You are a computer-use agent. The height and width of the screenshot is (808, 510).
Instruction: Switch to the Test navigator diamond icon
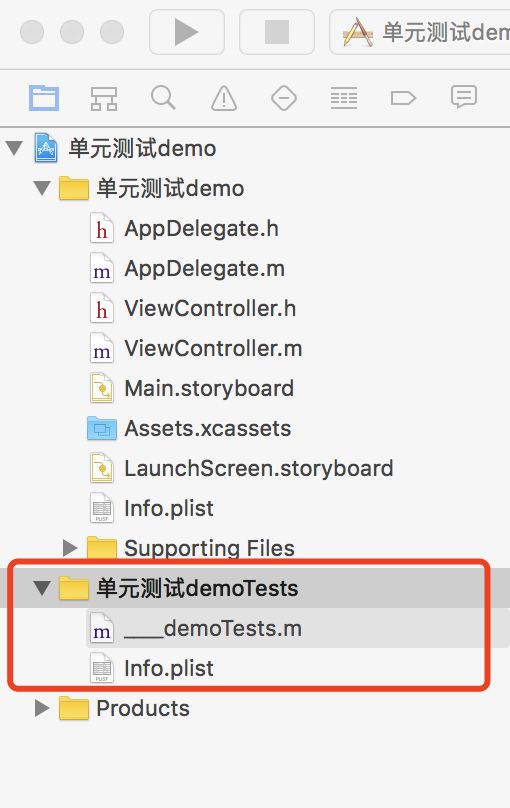pos(284,98)
